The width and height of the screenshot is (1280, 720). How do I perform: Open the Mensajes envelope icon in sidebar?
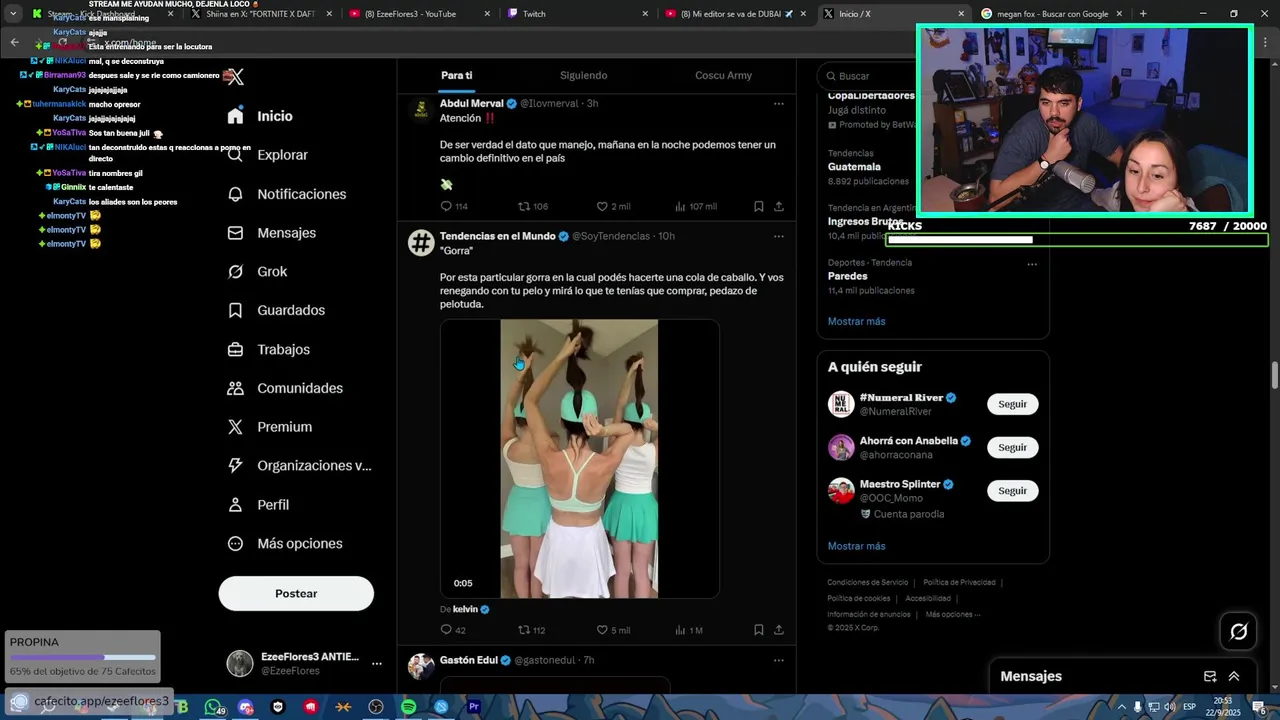[235, 233]
